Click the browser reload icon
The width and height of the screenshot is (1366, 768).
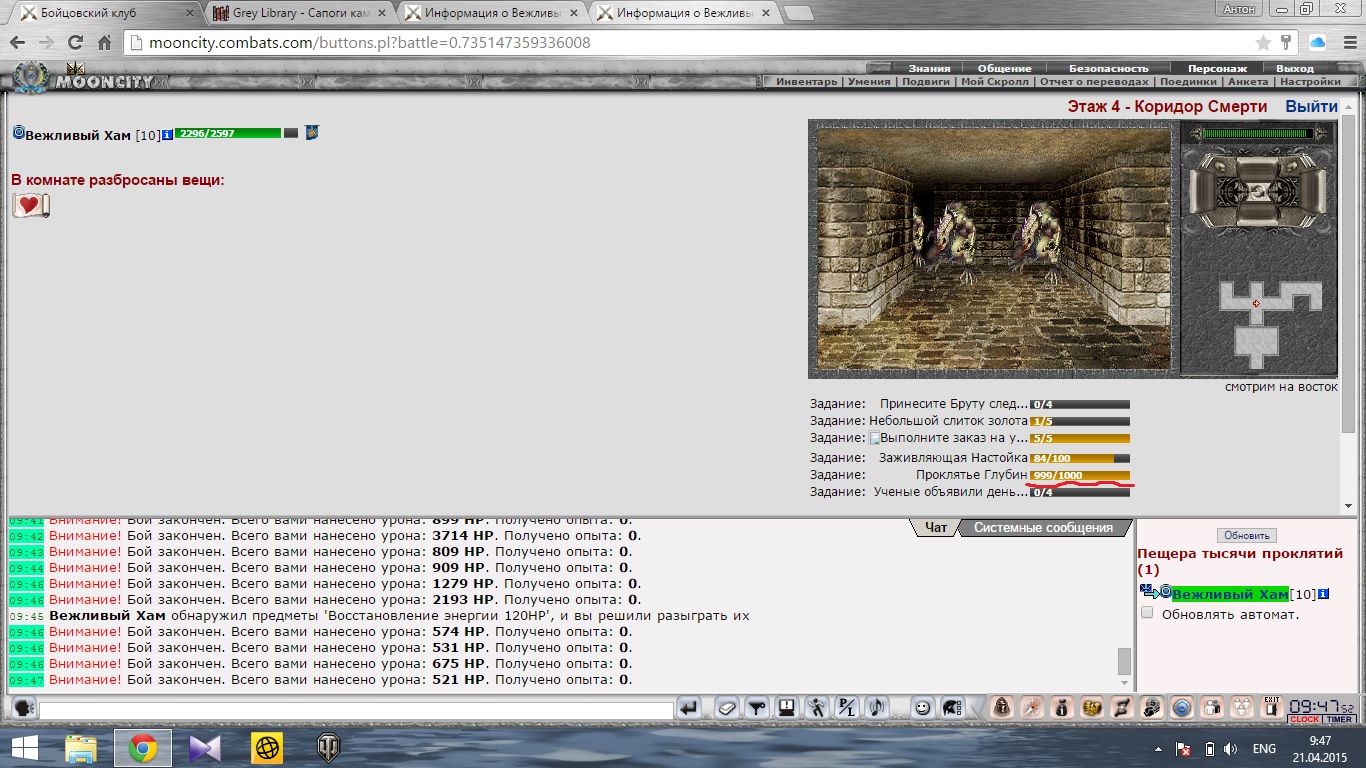tap(75, 43)
